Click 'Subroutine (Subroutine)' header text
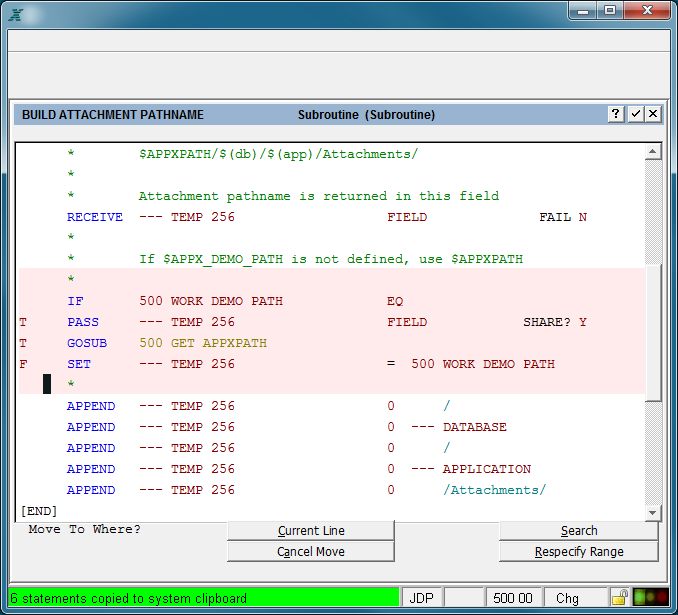Screen dimensions: 678x615 (366, 115)
